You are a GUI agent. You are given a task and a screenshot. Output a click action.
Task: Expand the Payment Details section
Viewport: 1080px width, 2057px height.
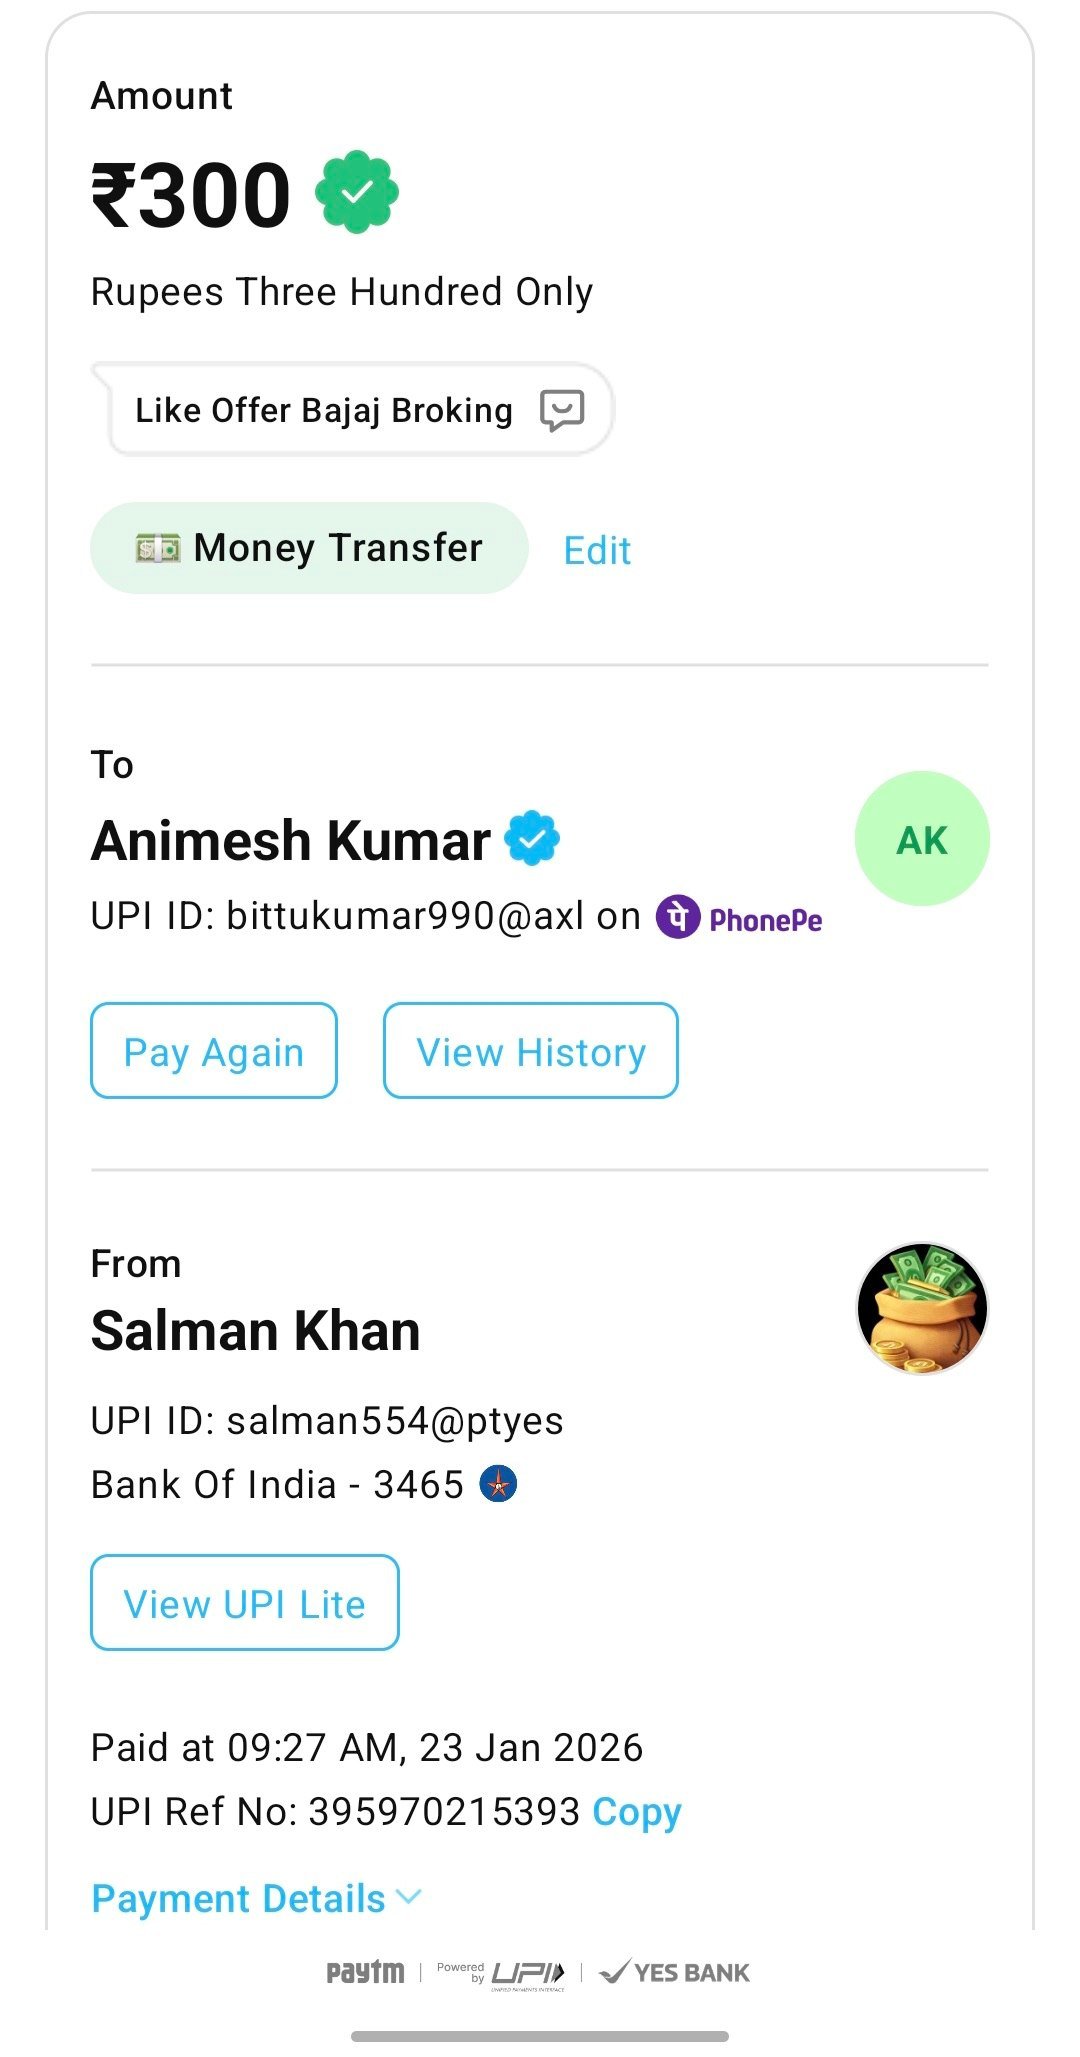point(238,1898)
